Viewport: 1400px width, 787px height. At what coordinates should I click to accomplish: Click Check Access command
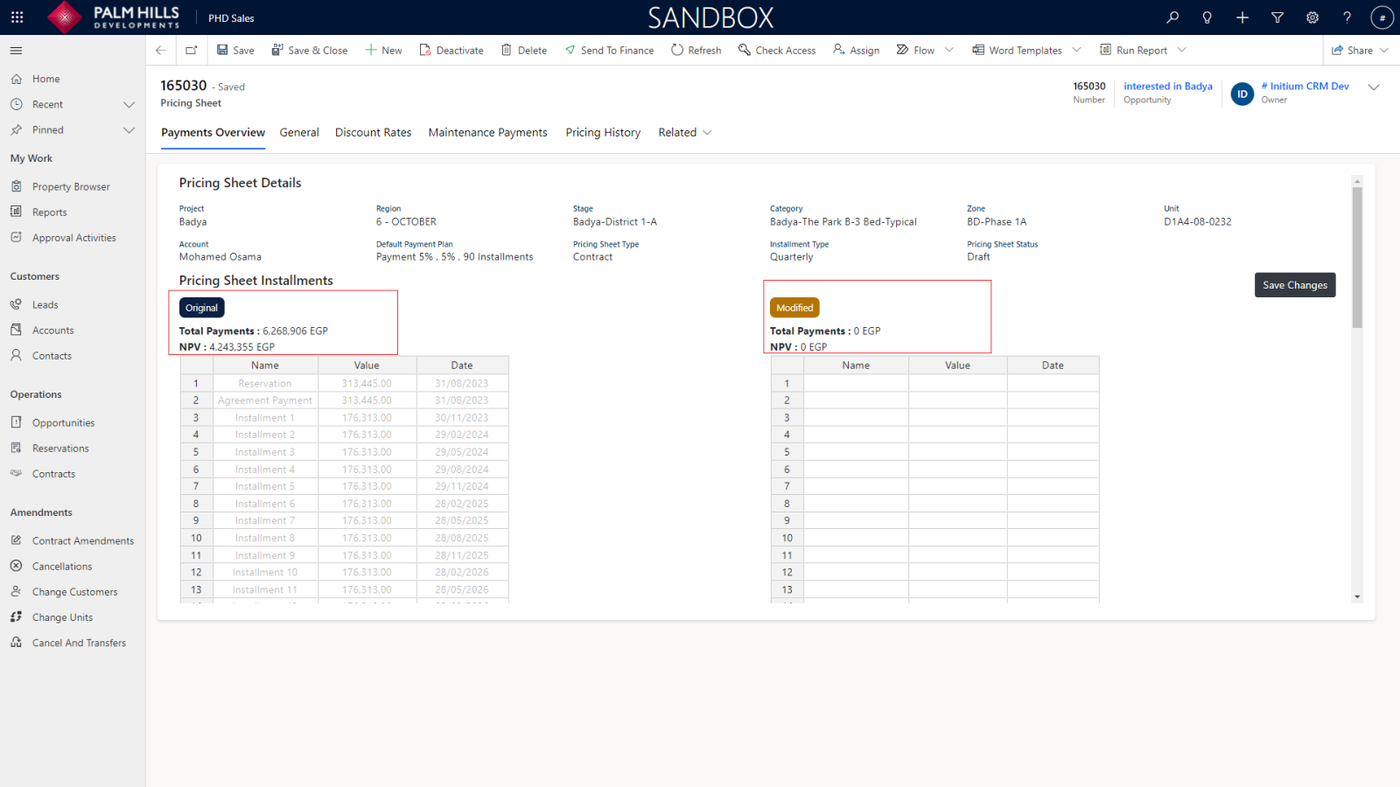(x=777, y=50)
